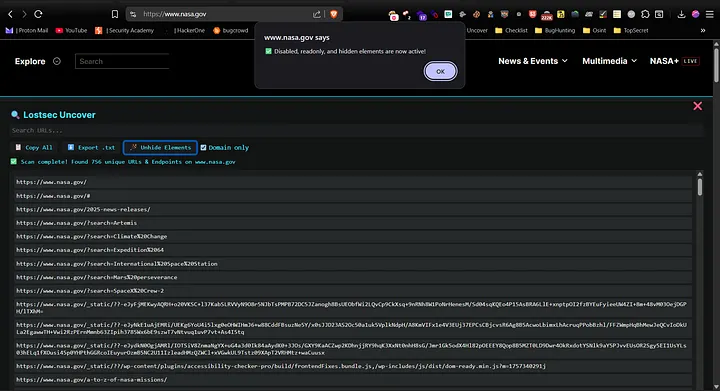Select the International%20Space%20Station search URL

click(353, 264)
